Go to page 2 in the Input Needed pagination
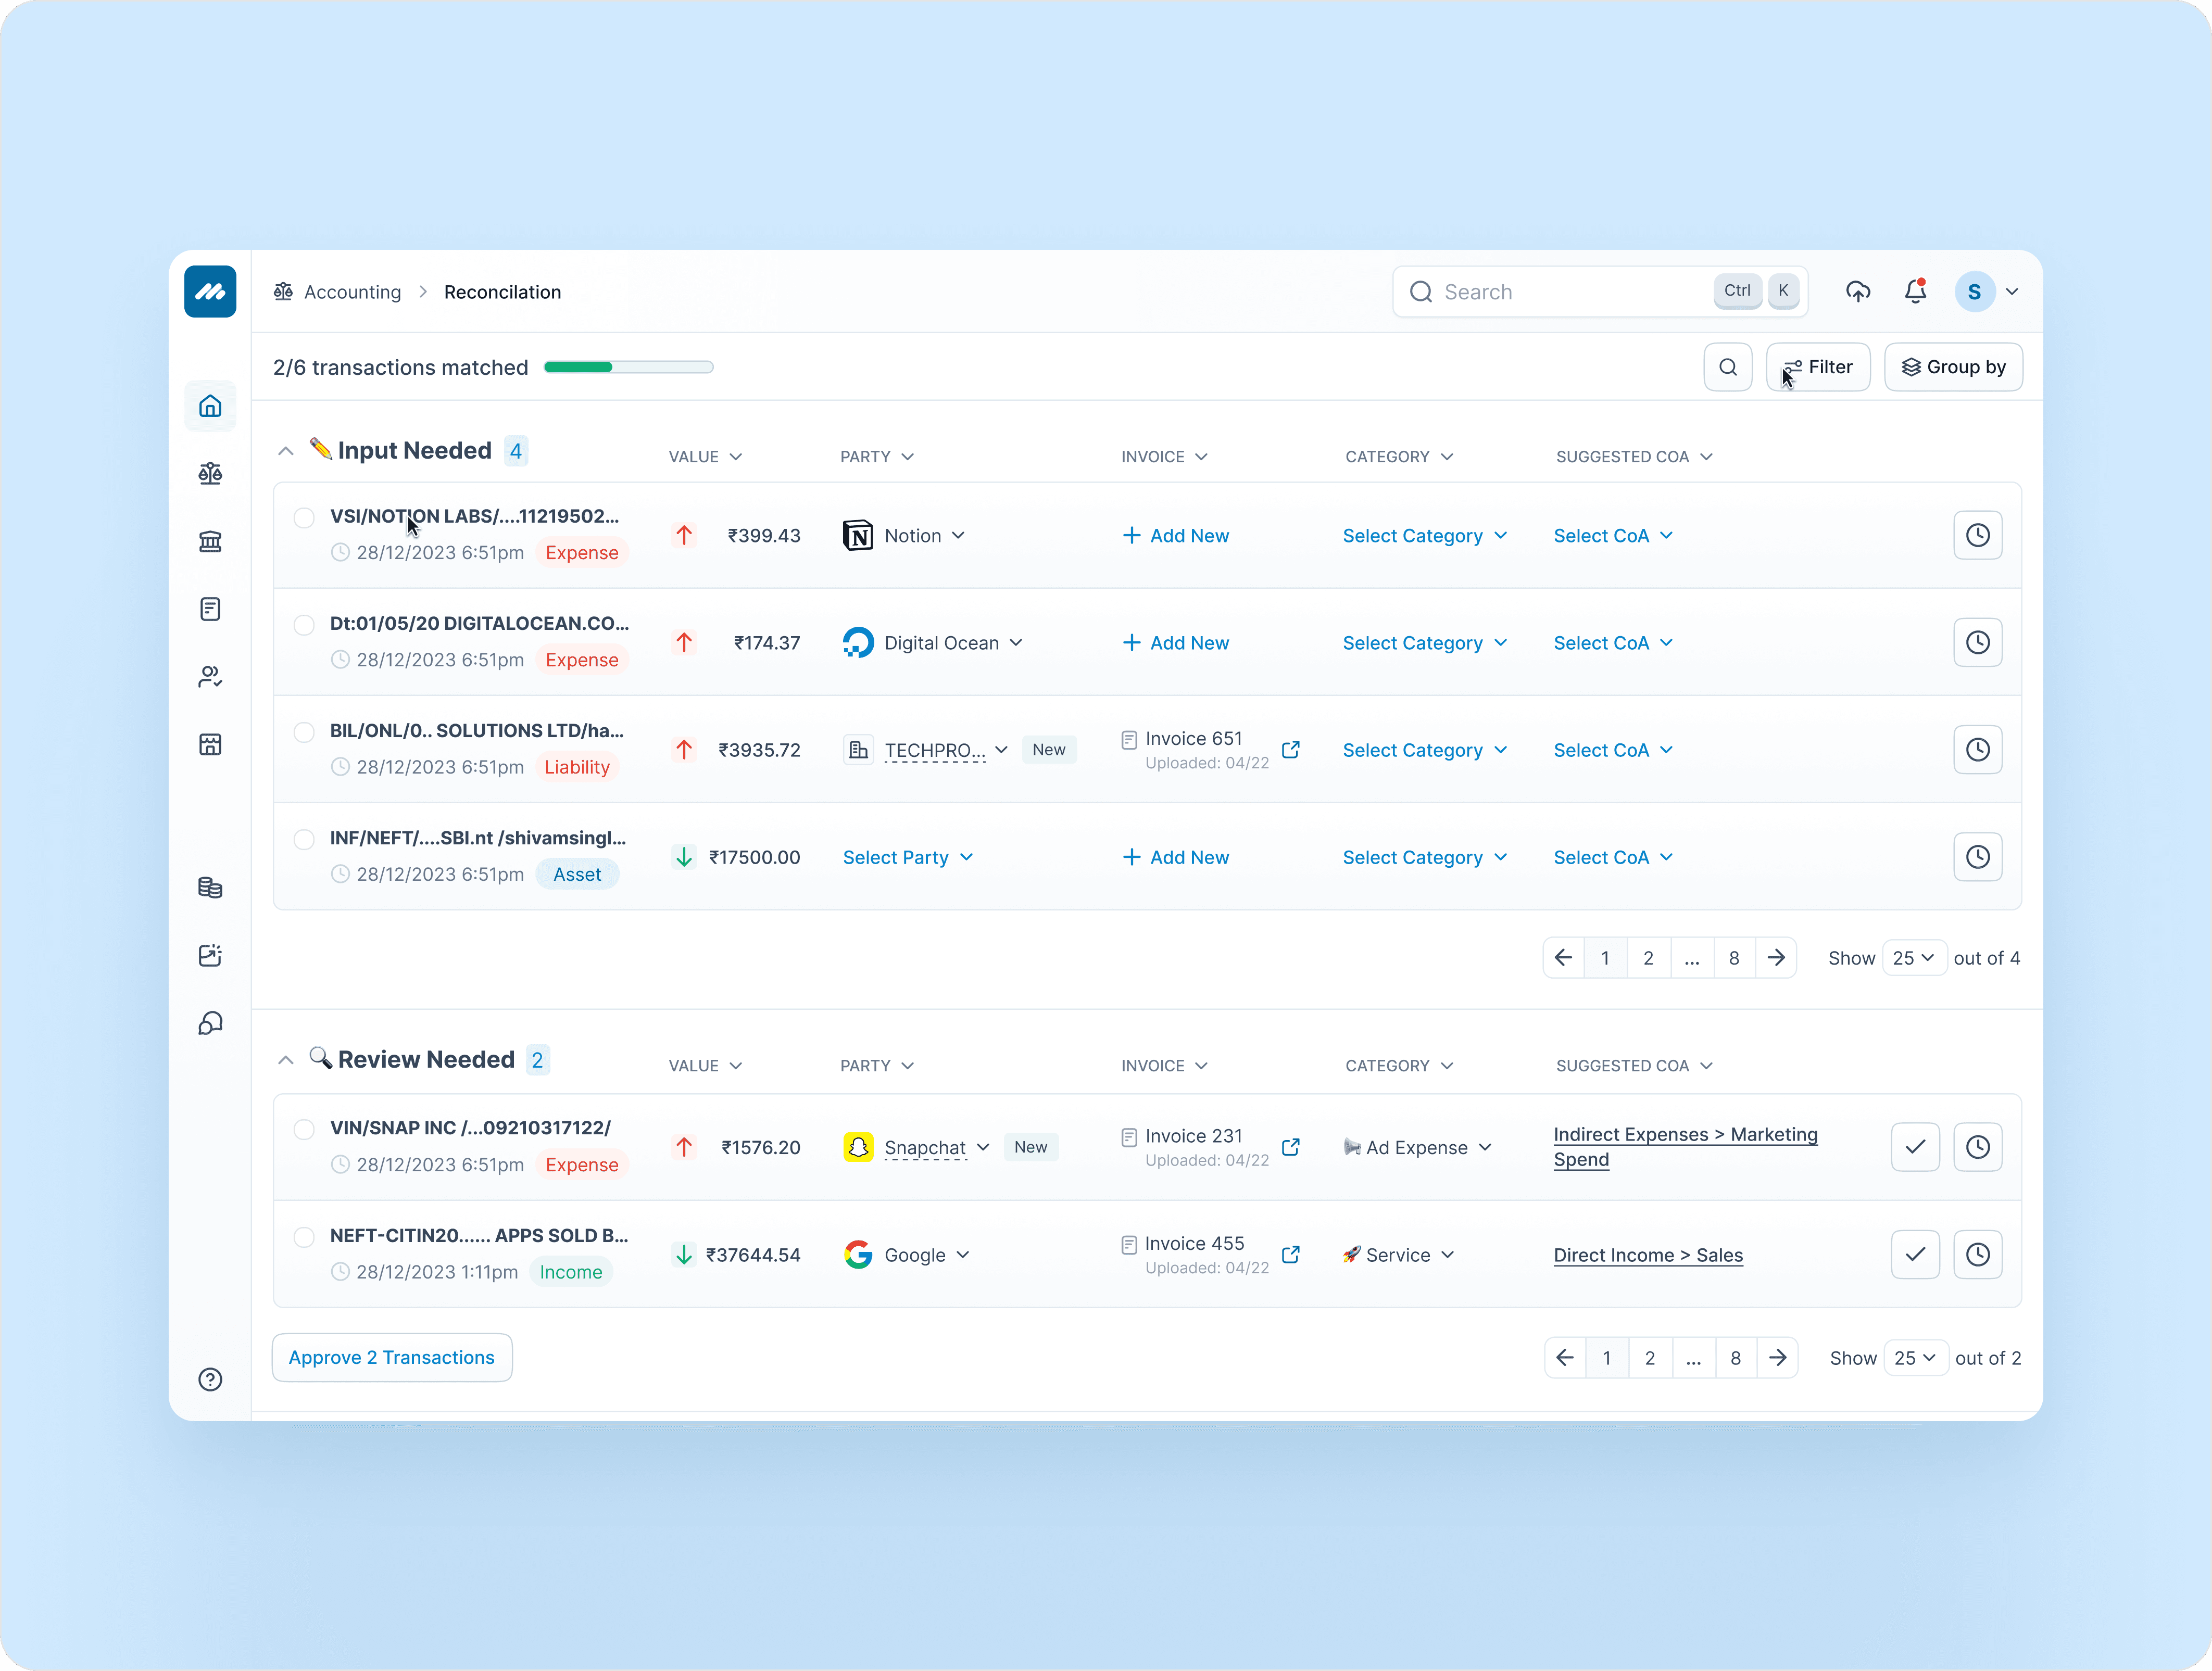 (x=1648, y=958)
